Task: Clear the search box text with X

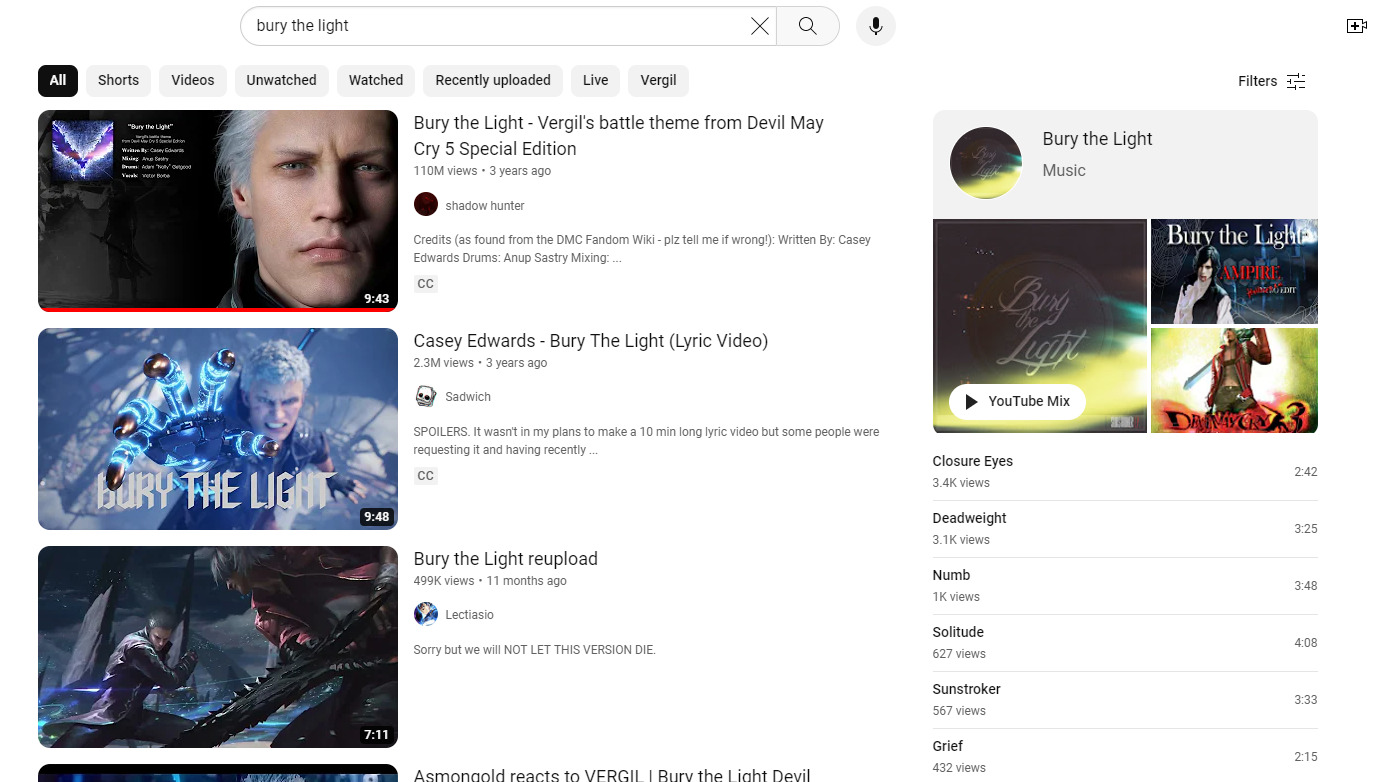Action: pyautogui.click(x=760, y=26)
